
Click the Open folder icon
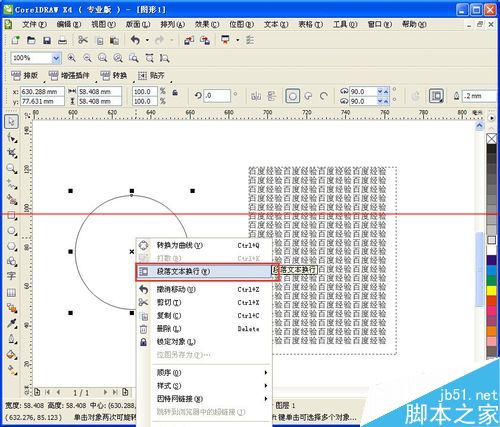tap(31, 40)
